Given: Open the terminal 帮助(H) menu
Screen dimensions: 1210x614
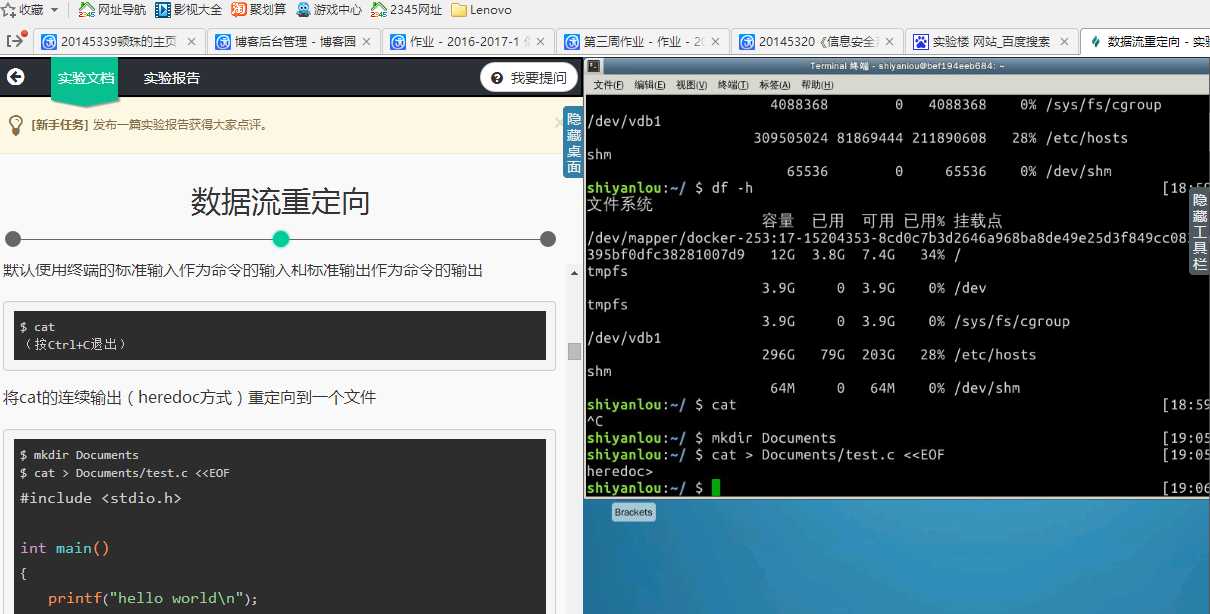Looking at the screenshot, I should (x=817, y=85).
